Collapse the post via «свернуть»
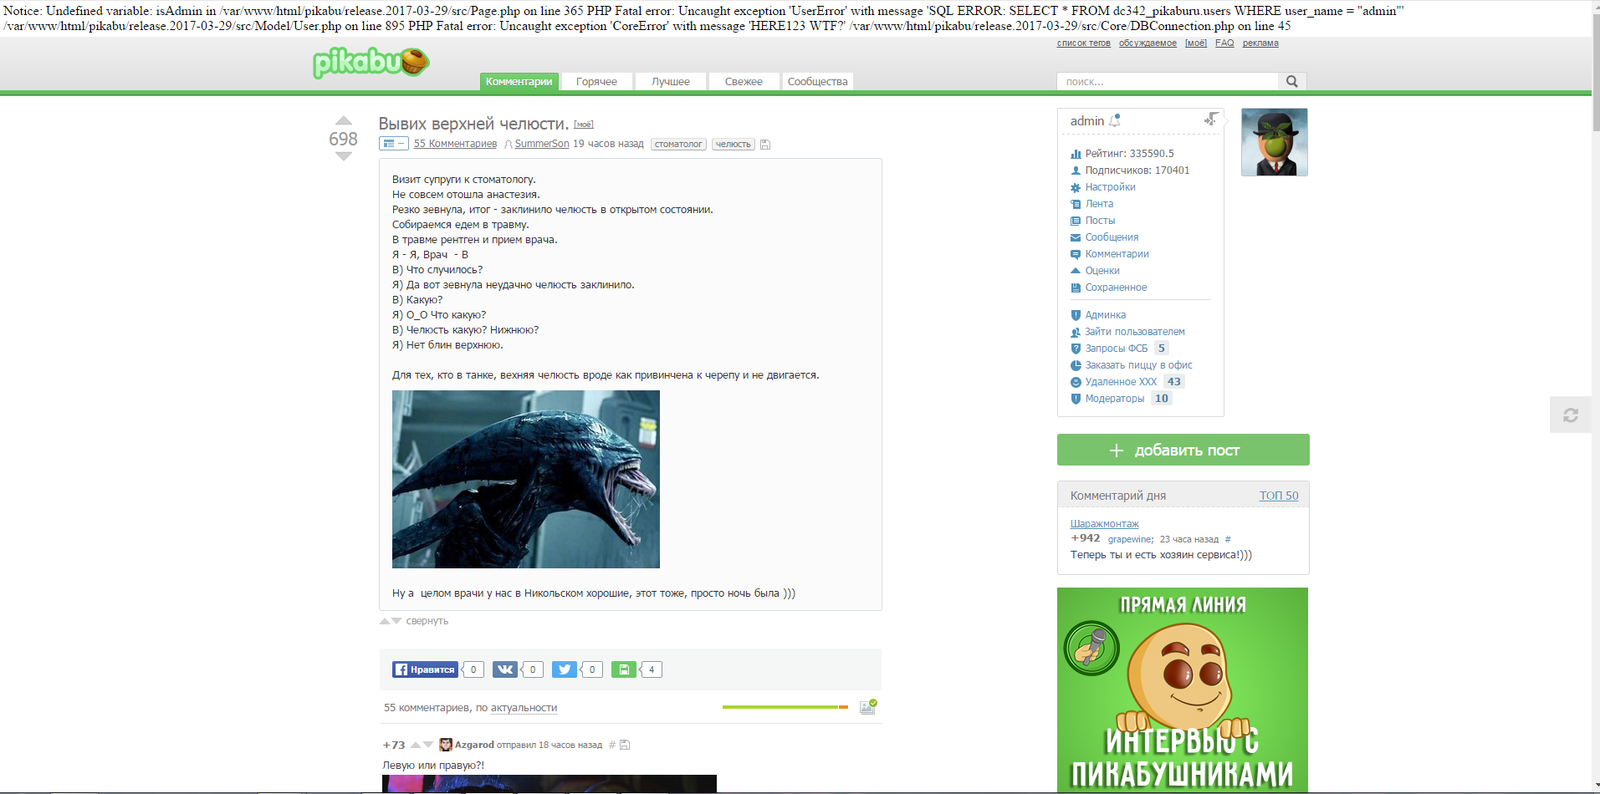The width and height of the screenshot is (1600, 794). coord(426,621)
